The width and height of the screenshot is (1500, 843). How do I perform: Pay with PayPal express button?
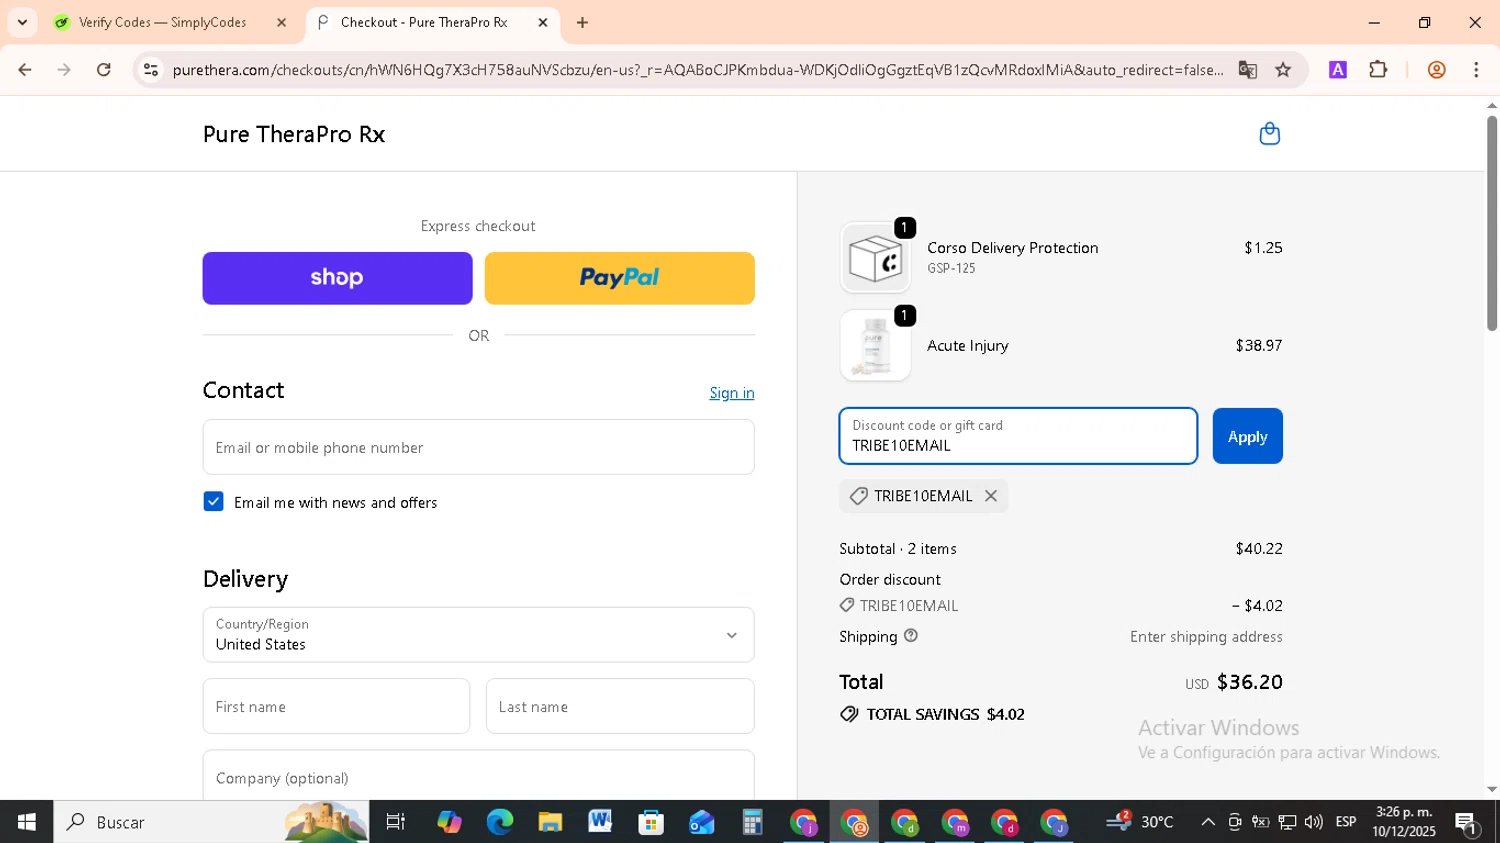coord(619,278)
